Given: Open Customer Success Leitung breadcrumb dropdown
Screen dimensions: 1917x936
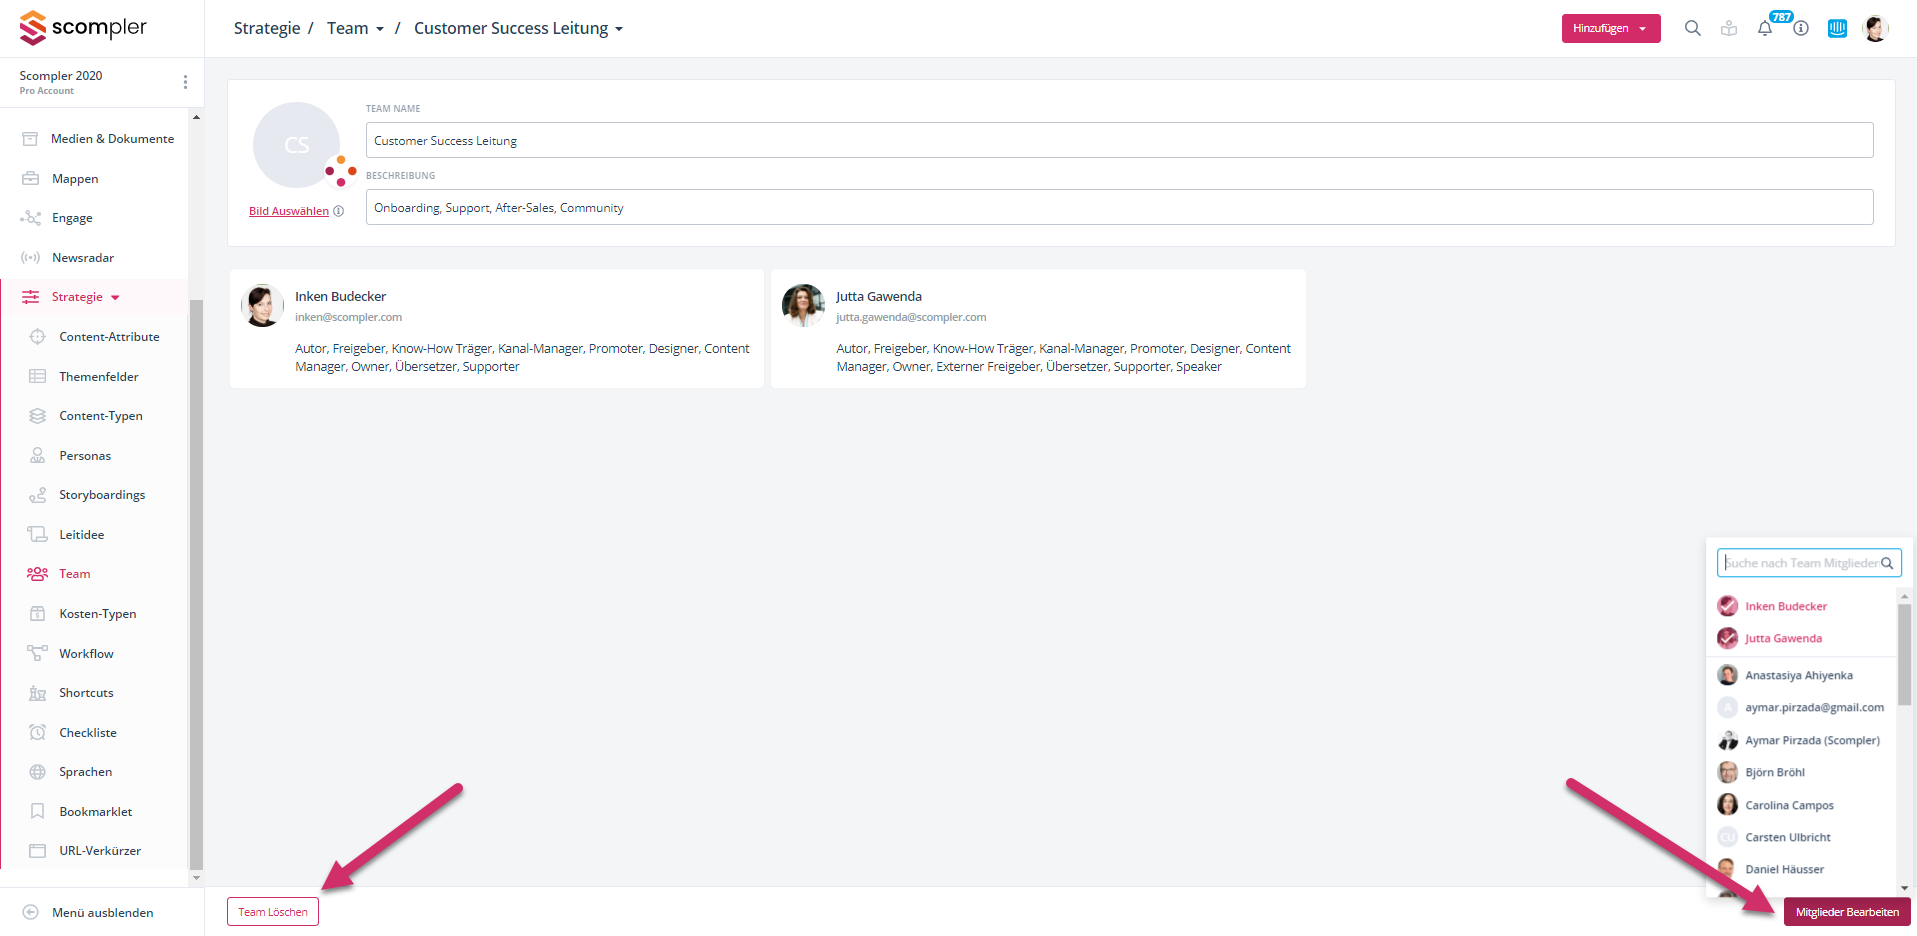Looking at the screenshot, I should 518,28.
